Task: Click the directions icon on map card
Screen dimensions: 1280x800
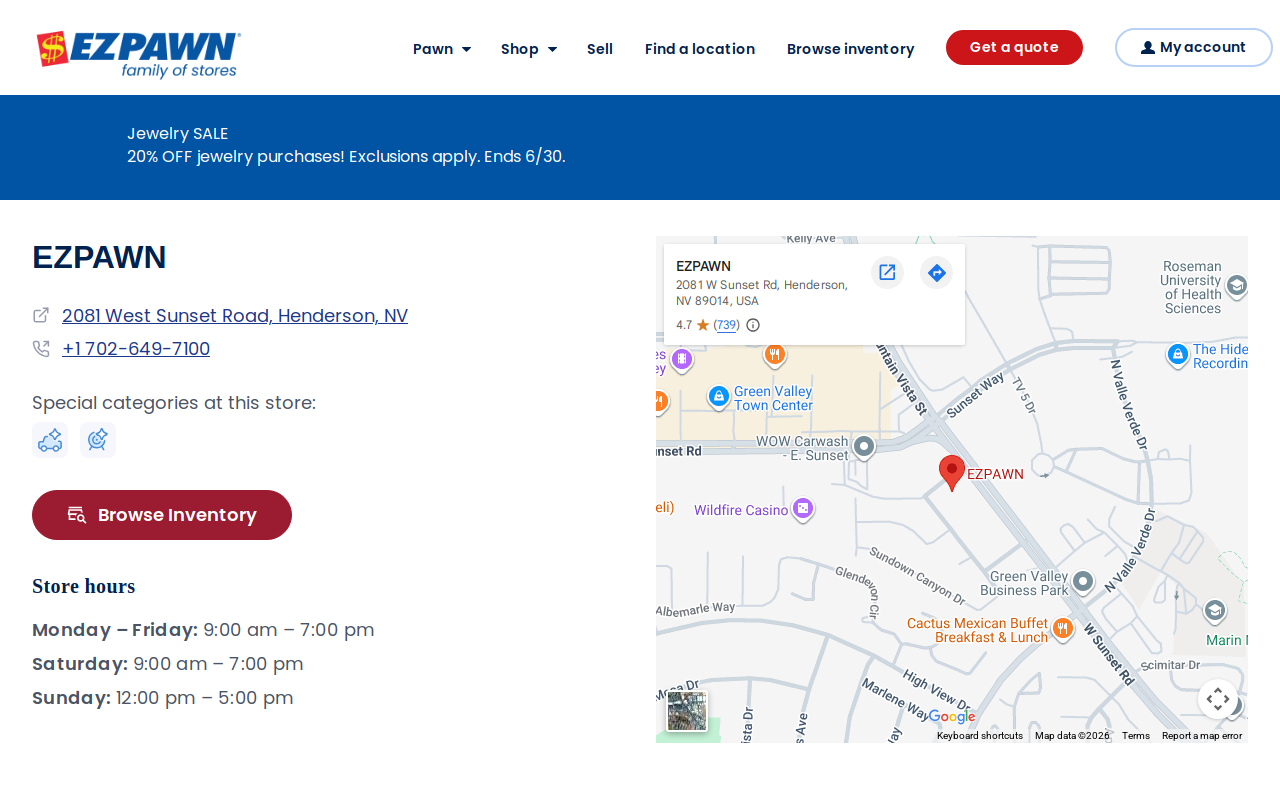Action: pyautogui.click(x=936, y=272)
